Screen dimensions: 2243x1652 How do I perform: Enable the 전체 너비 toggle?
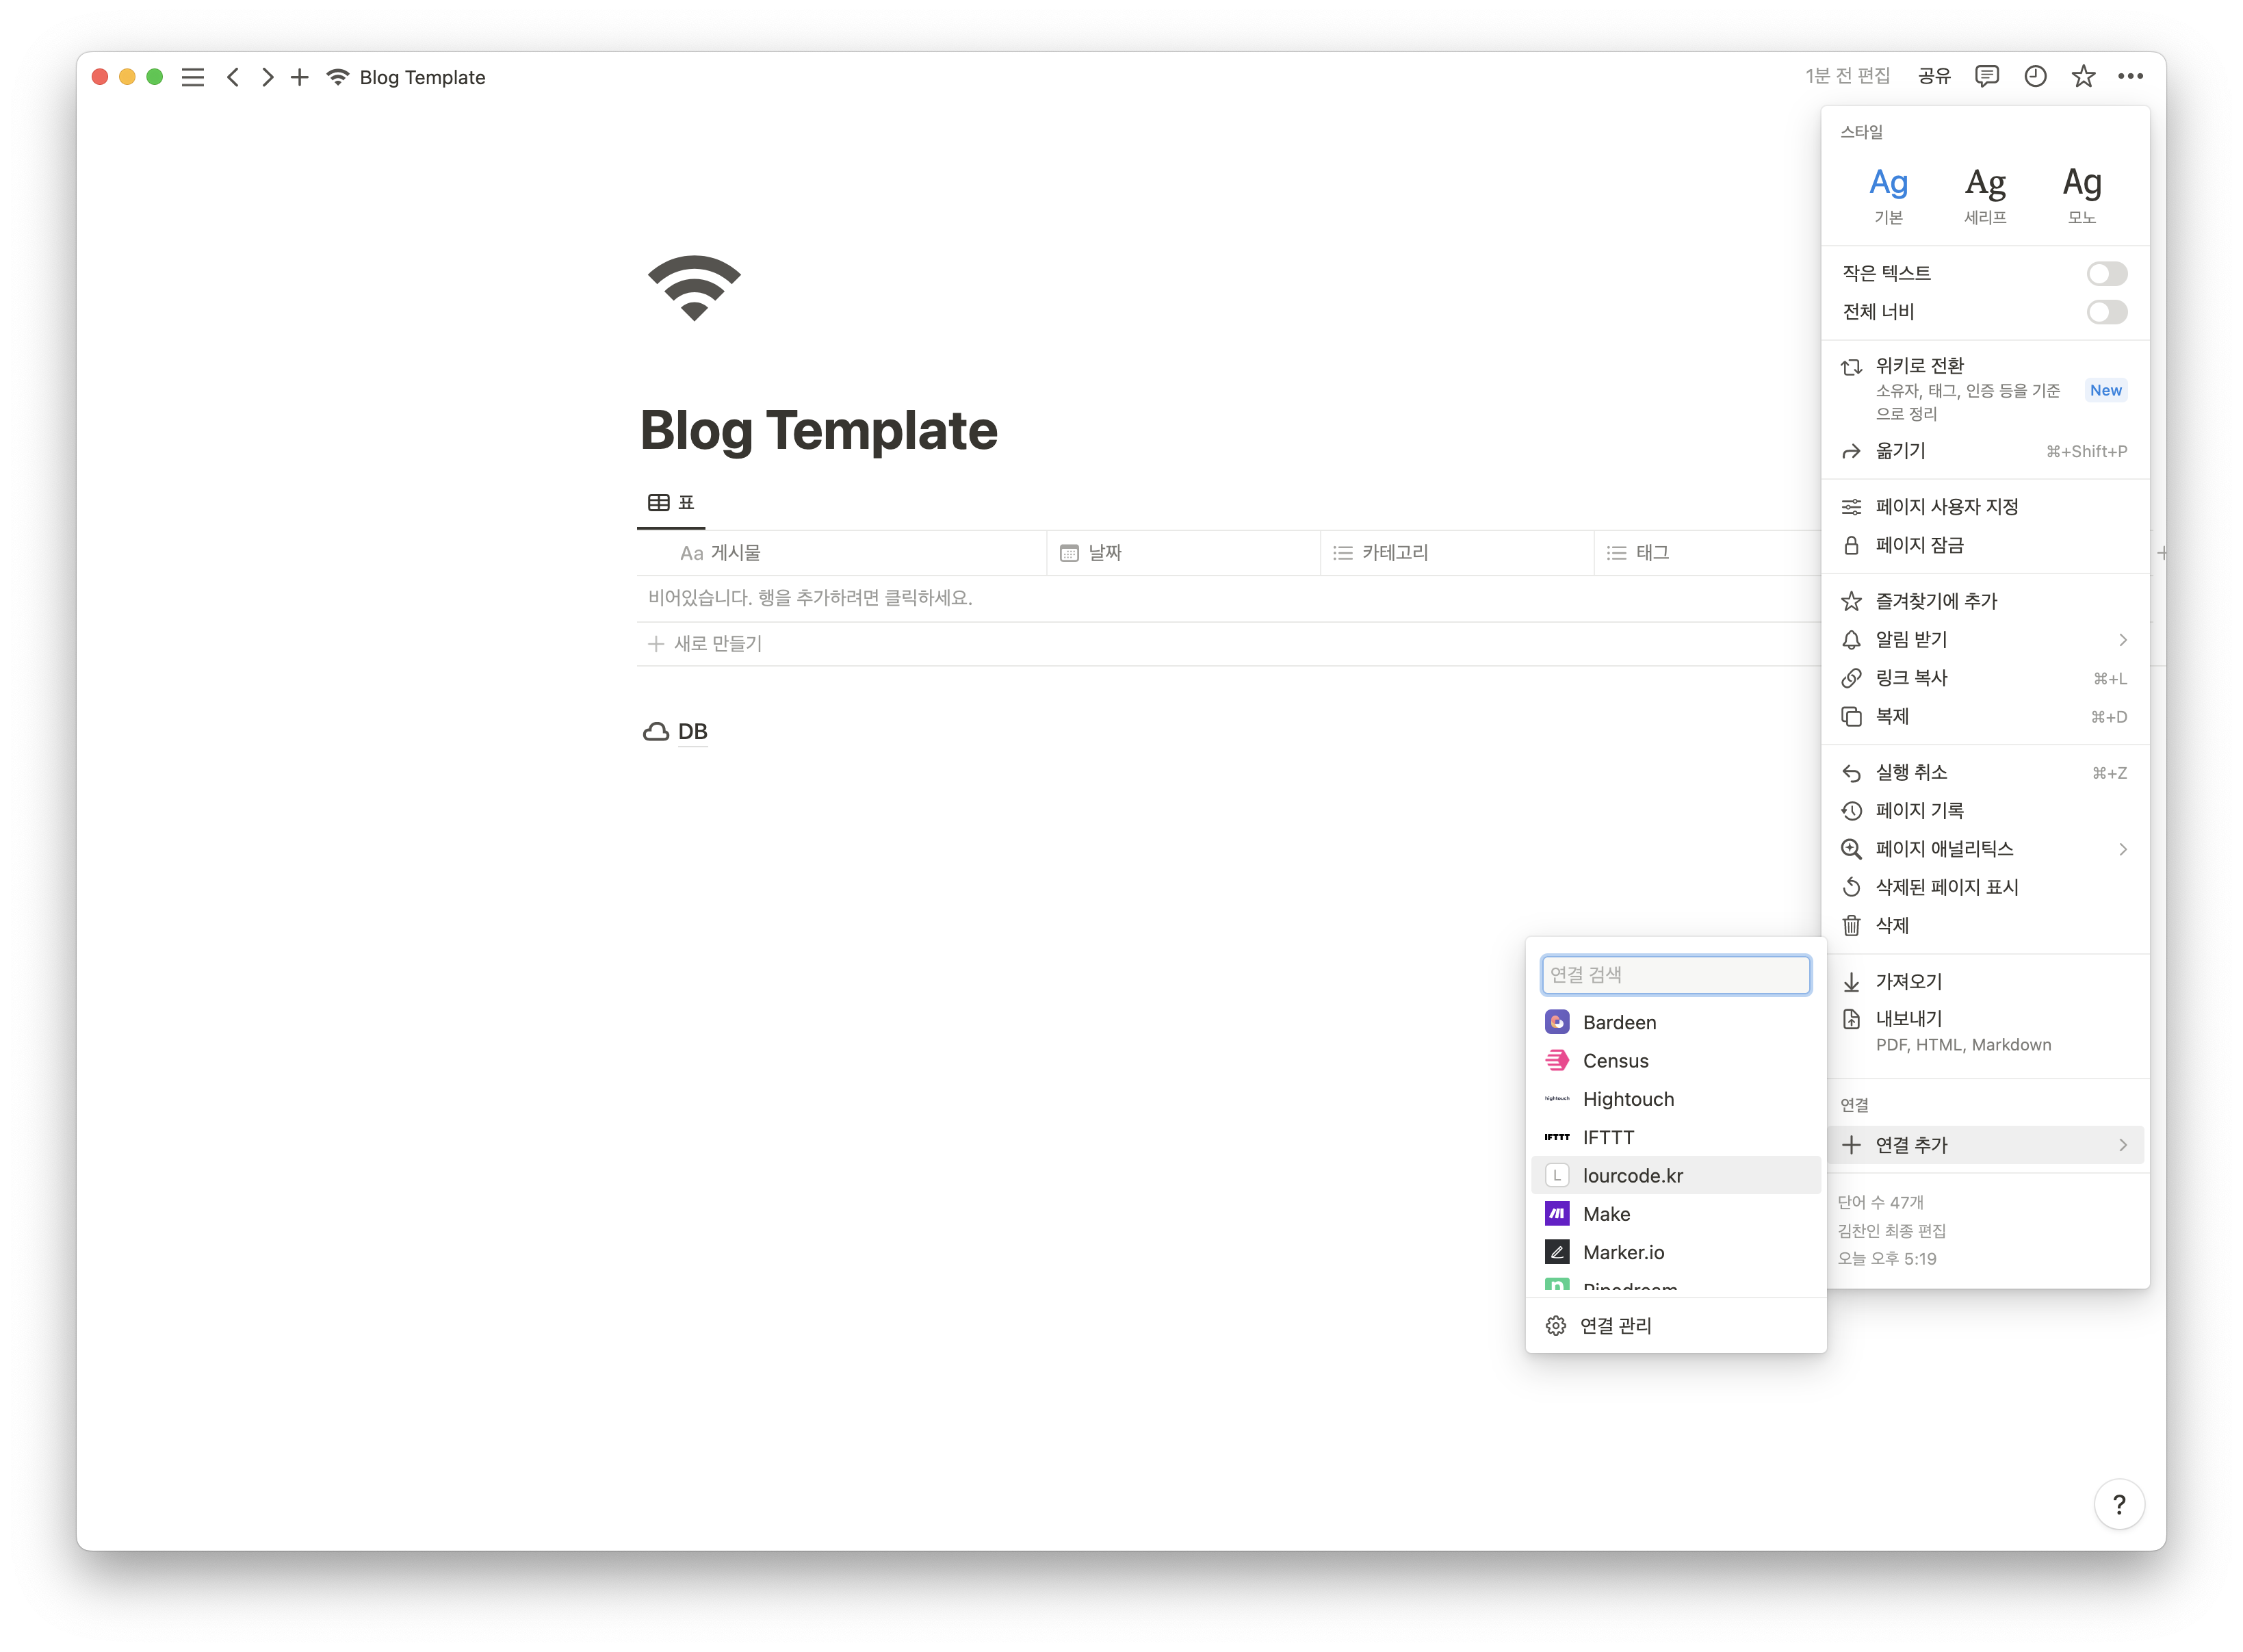(x=2106, y=312)
